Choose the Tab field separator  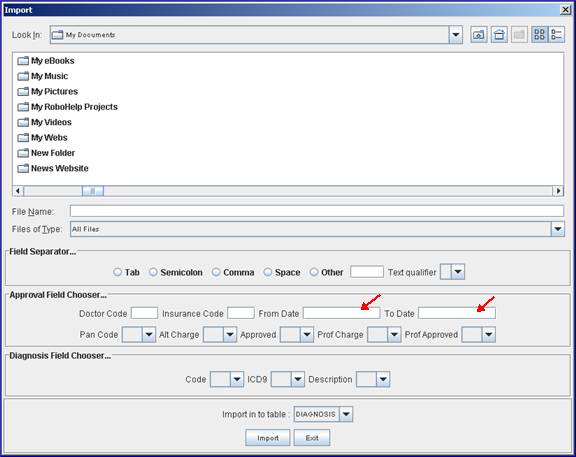(x=126, y=272)
